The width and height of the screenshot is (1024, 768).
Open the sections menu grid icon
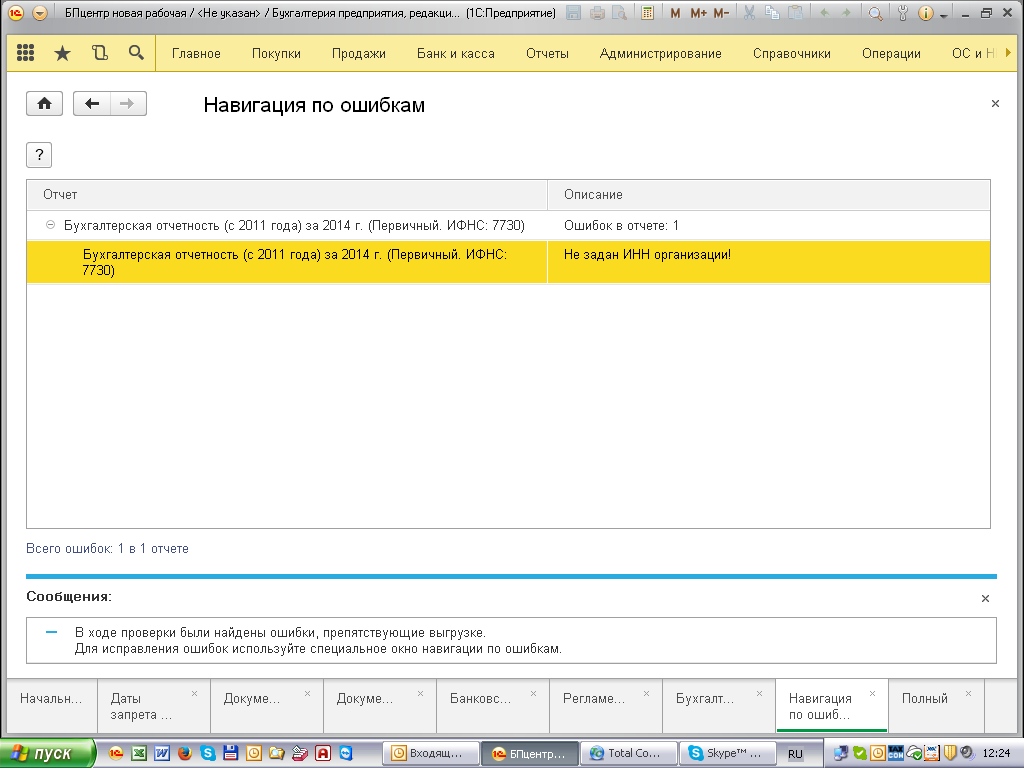tap(26, 53)
